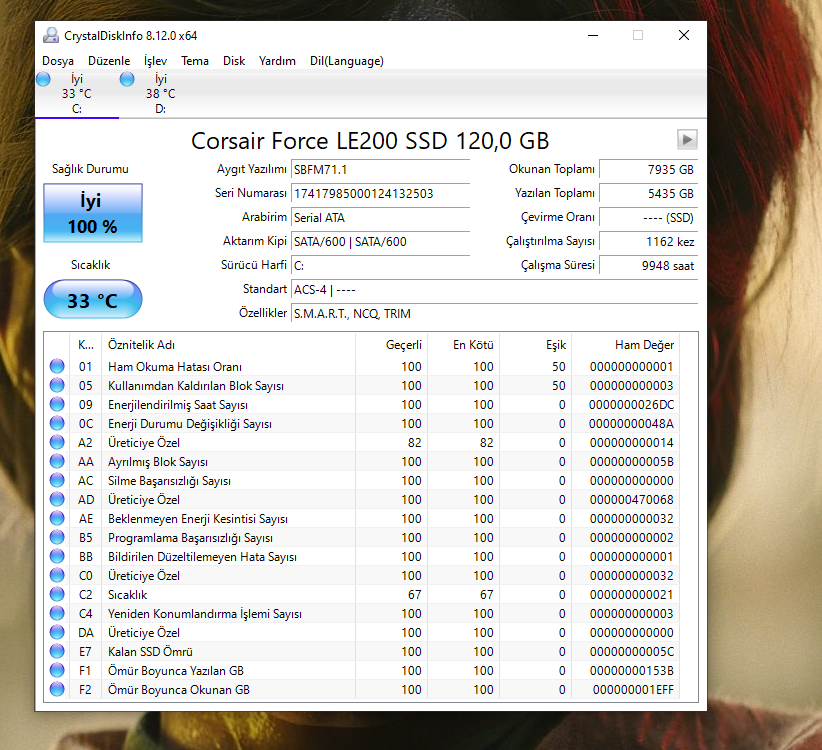
Task: Click status orb in the AD row
Action: (x=57, y=499)
